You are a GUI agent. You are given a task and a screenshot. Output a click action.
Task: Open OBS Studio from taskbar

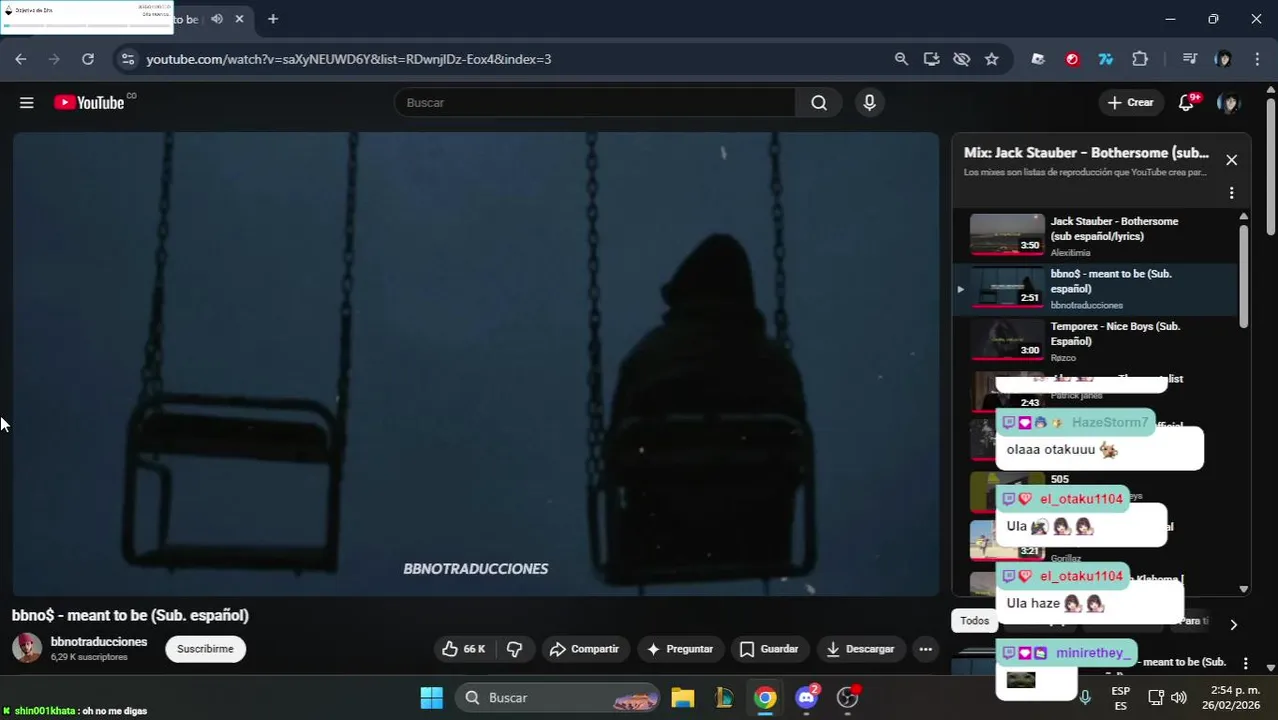pos(848,697)
